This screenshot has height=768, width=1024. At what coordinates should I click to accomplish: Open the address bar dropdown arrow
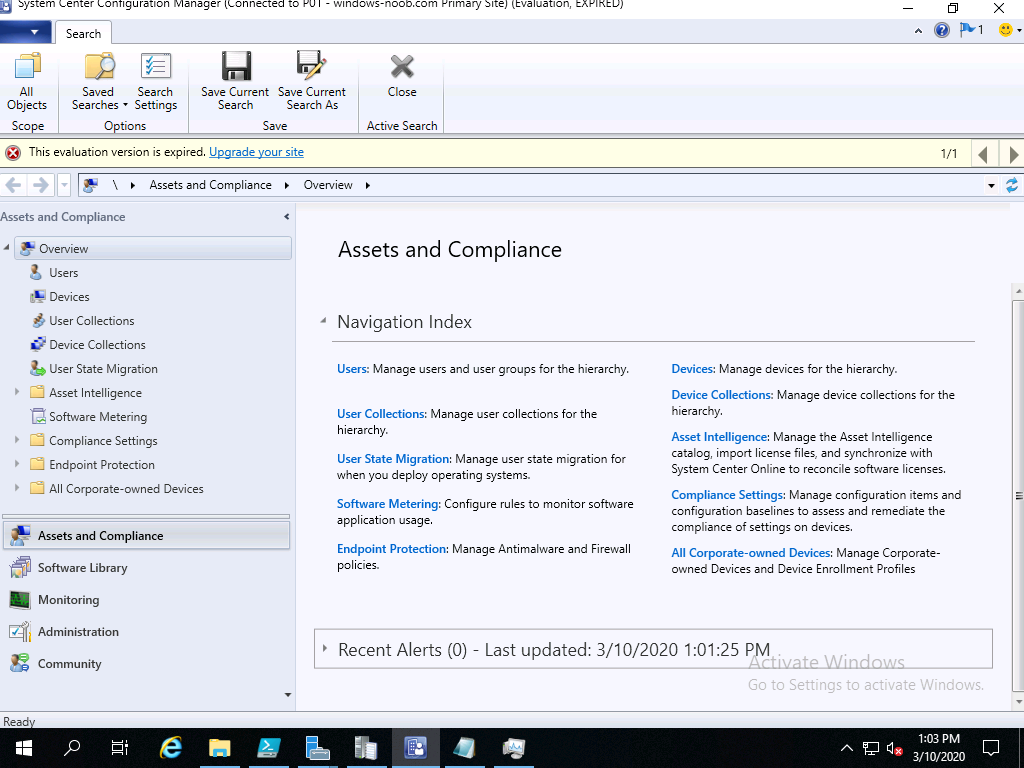point(991,186)
